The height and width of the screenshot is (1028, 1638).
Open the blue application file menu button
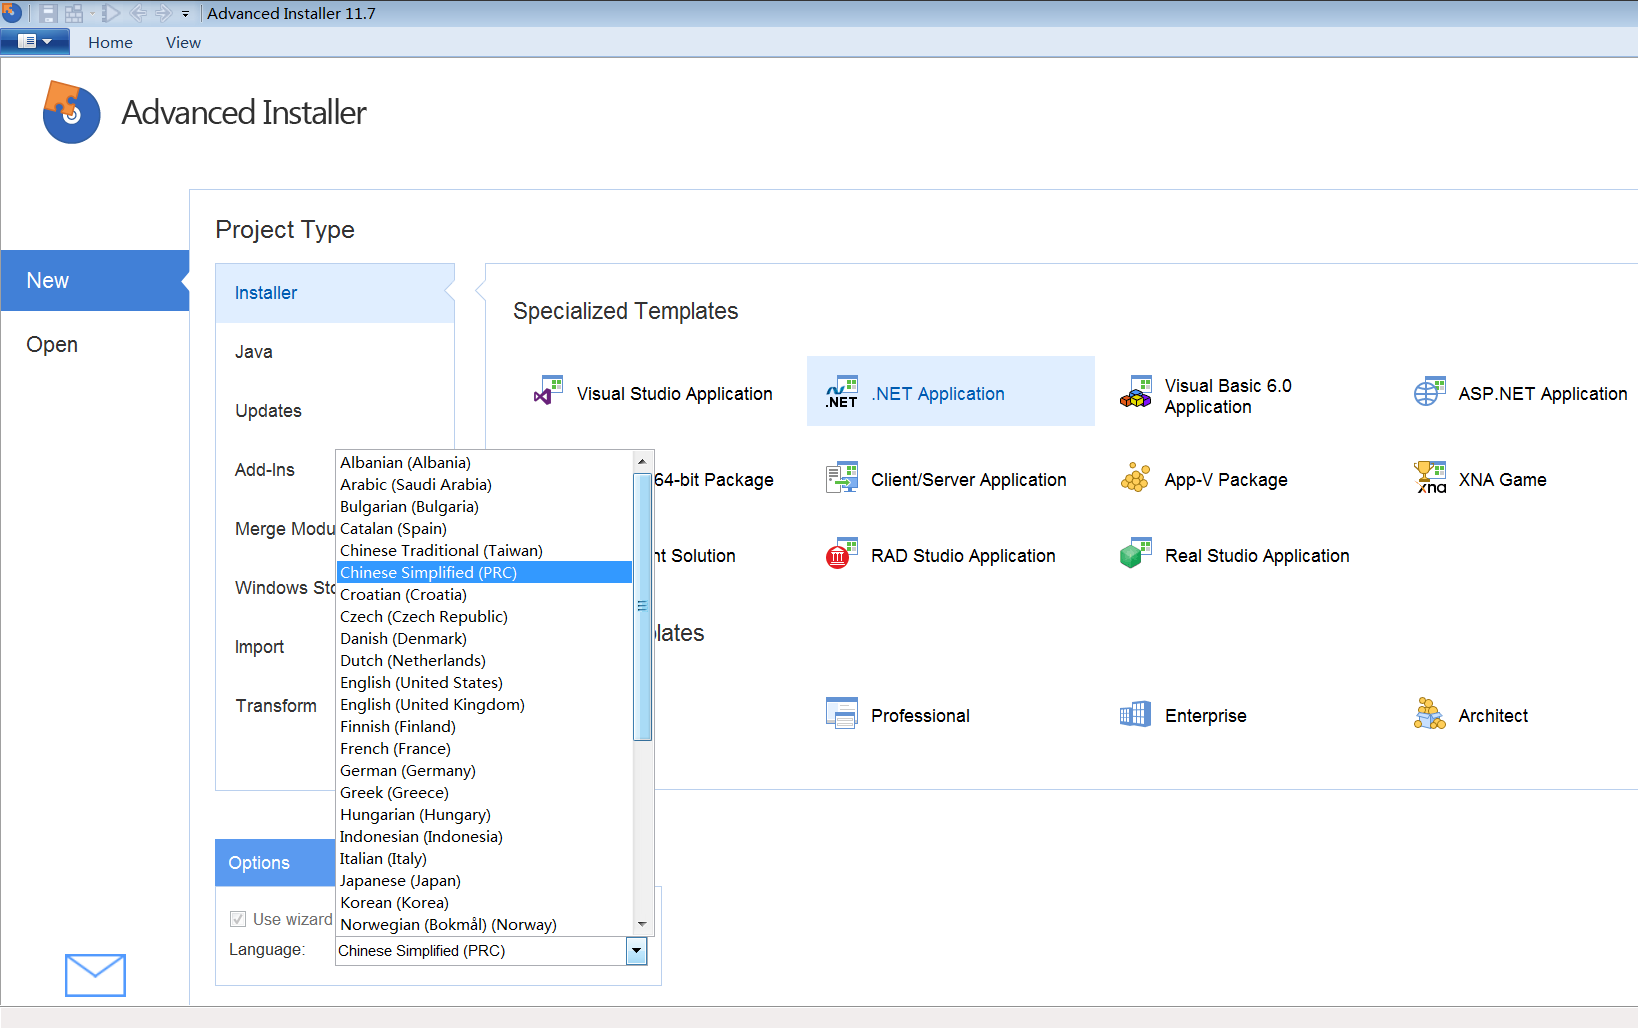point(35,42)
